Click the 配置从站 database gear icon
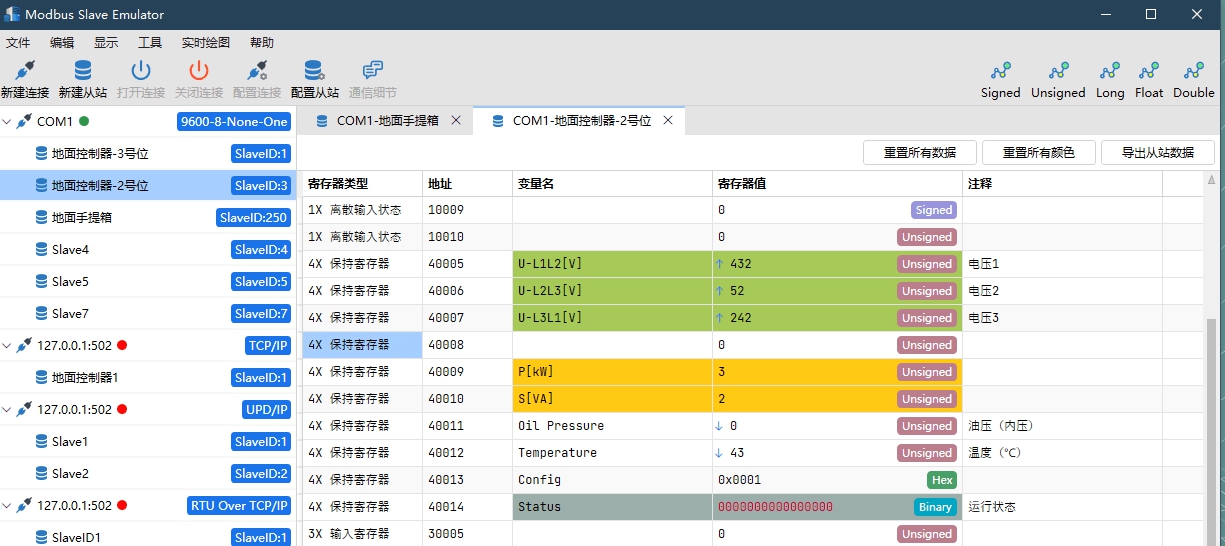The width and height of the screenshot is (1225, 546). [x=314, y=70]
